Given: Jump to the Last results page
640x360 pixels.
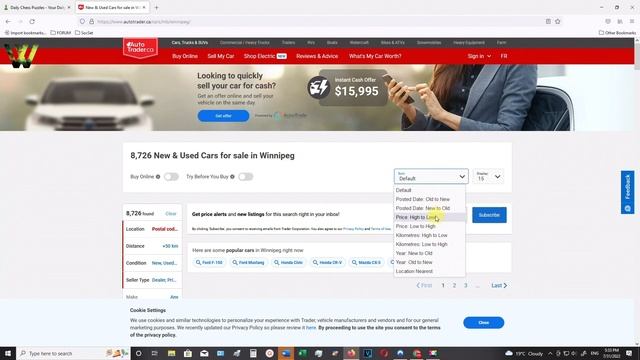Looking at the screenshot, I should (499, 285).
